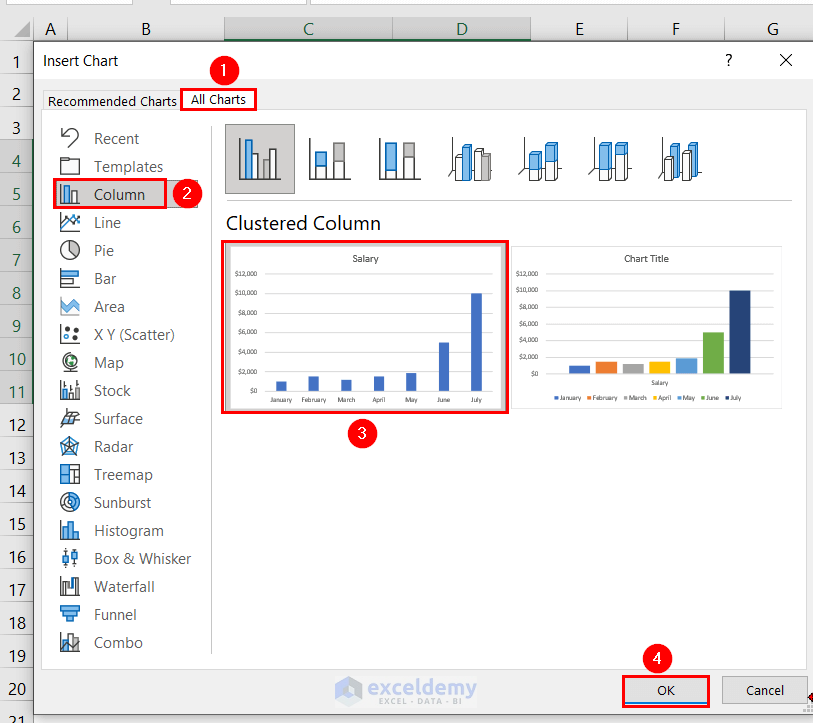The height and width of the screenshot is (723, 813).
Task: Choose the Stacked Column subtype icon
Action: pyautogui.click(x=329, y=159)
